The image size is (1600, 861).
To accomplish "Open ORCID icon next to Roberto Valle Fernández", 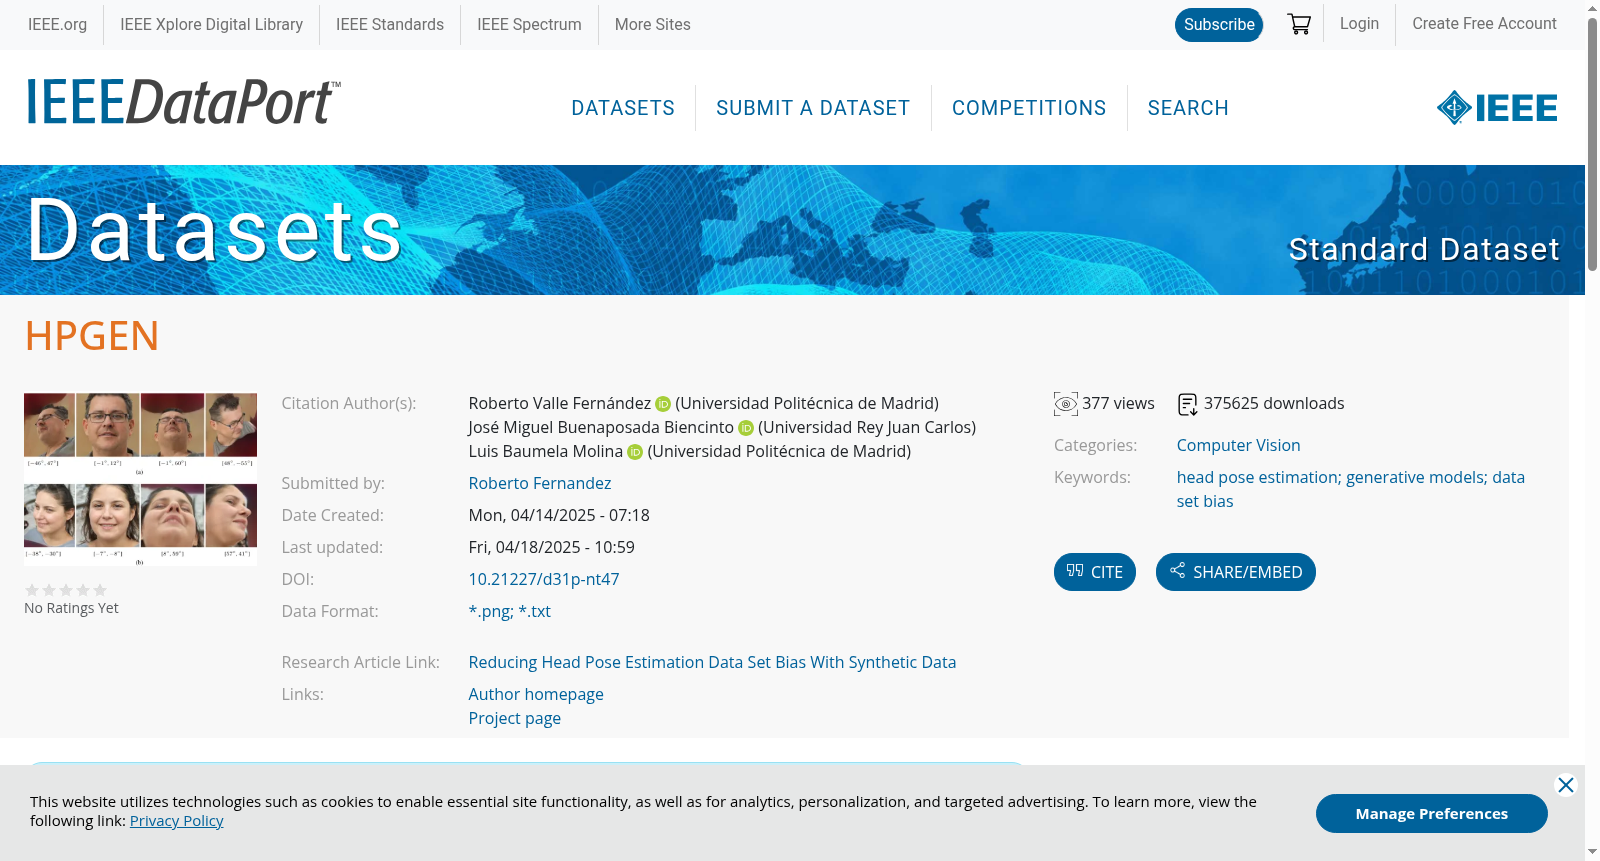I will [663, 404].
